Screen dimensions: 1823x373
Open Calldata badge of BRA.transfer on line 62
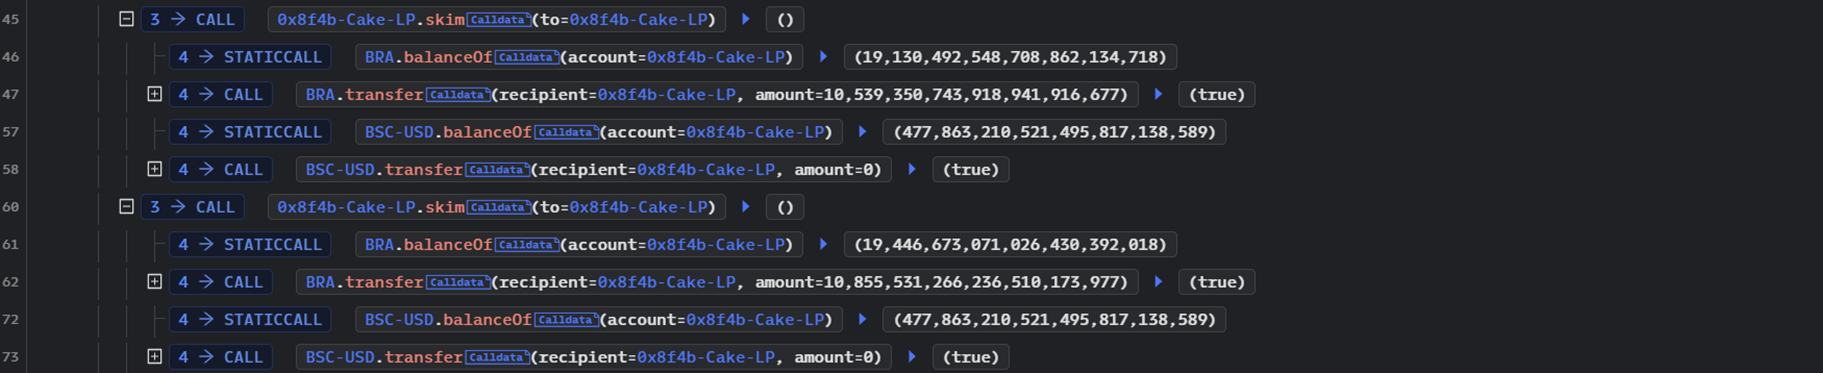pyautogui.click(x=458, y=282)
